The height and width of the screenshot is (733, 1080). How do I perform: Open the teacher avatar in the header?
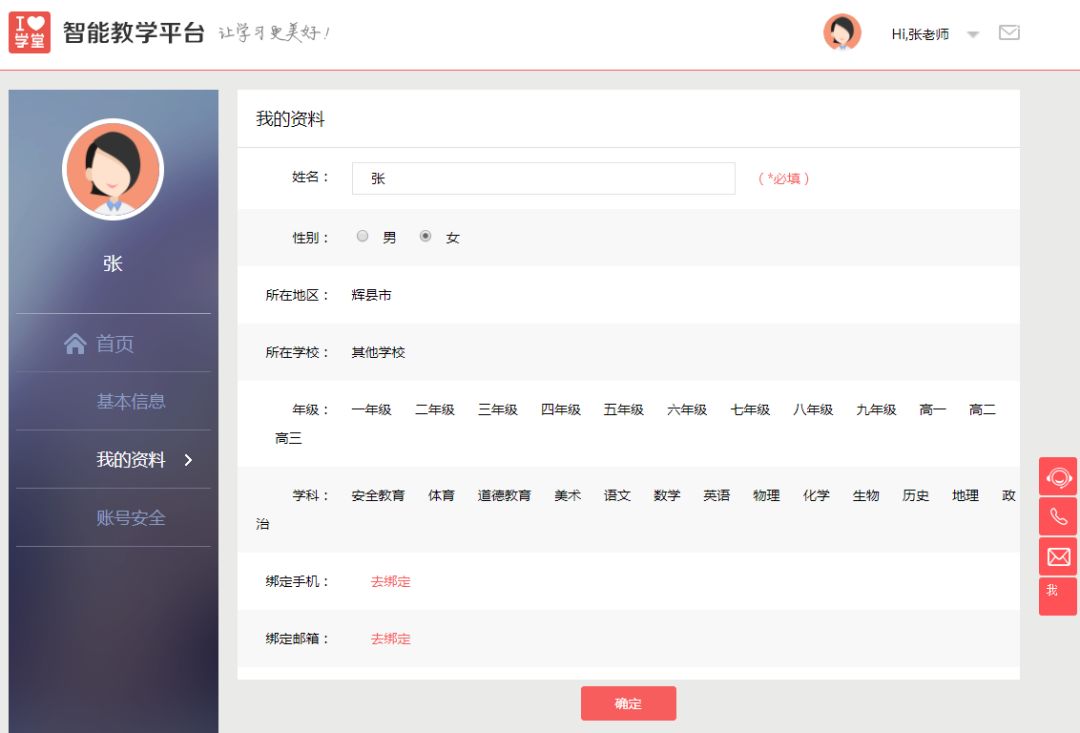click(841, 32)
